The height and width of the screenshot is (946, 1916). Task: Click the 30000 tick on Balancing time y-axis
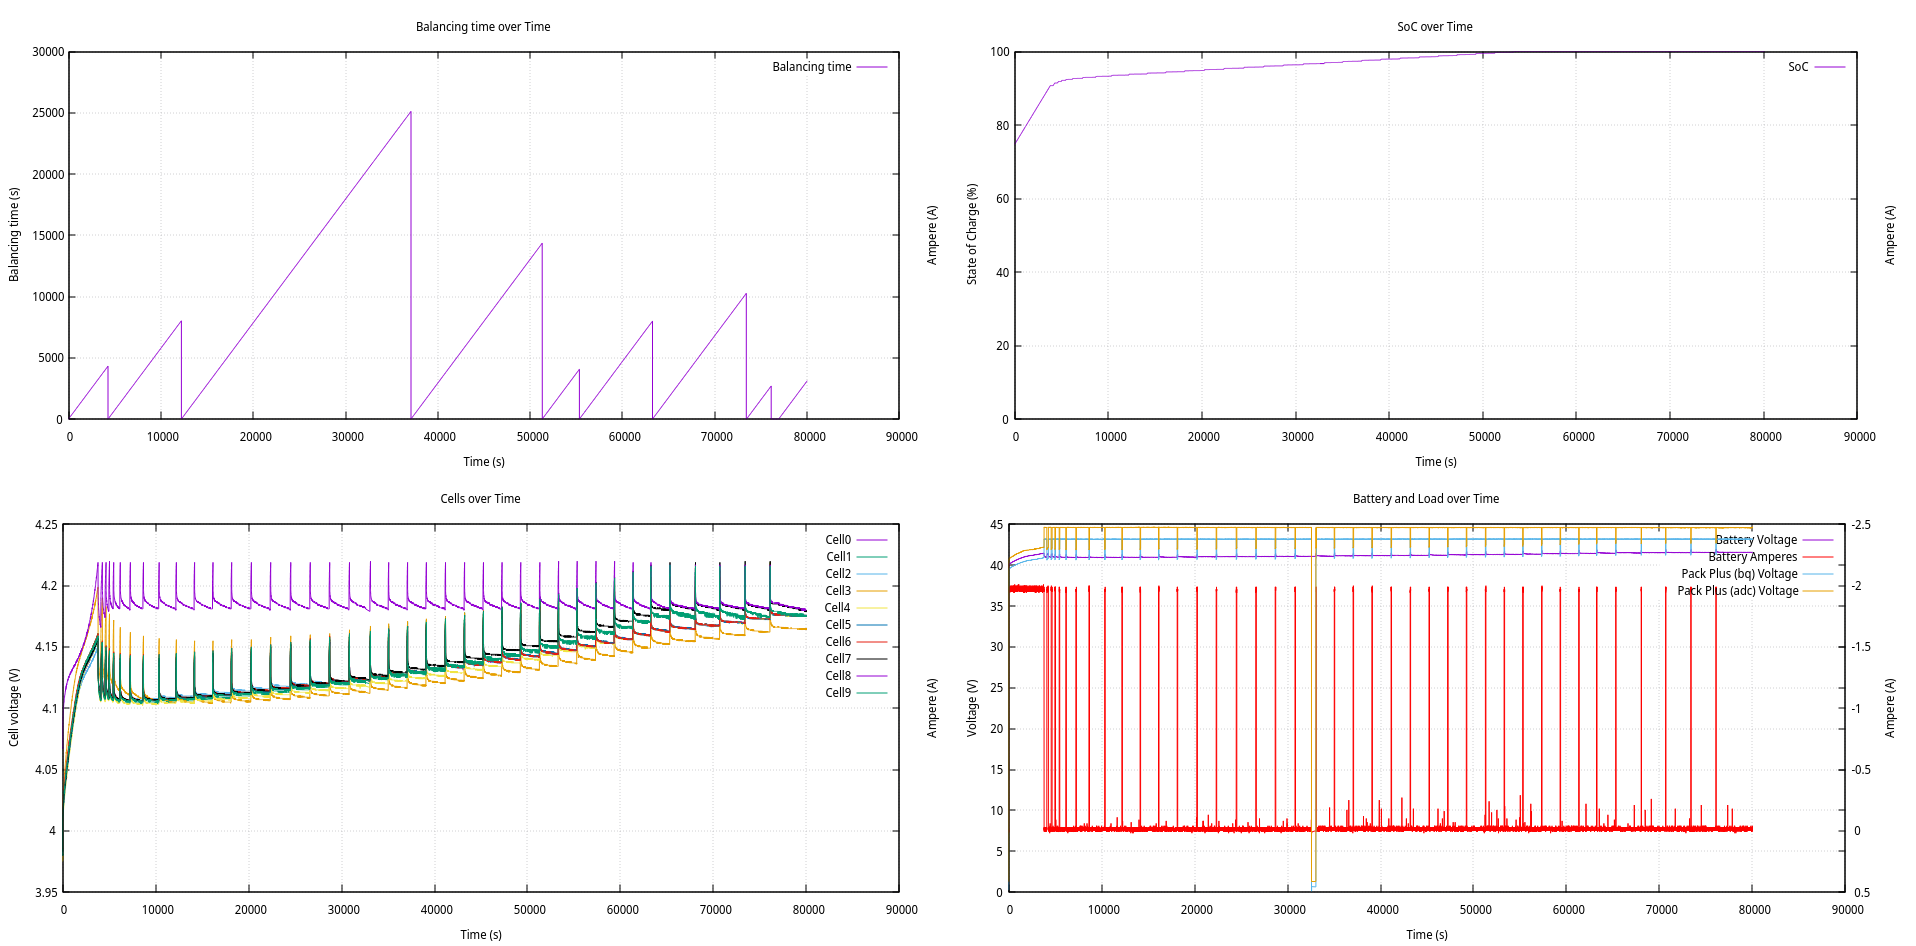(48, 52)
